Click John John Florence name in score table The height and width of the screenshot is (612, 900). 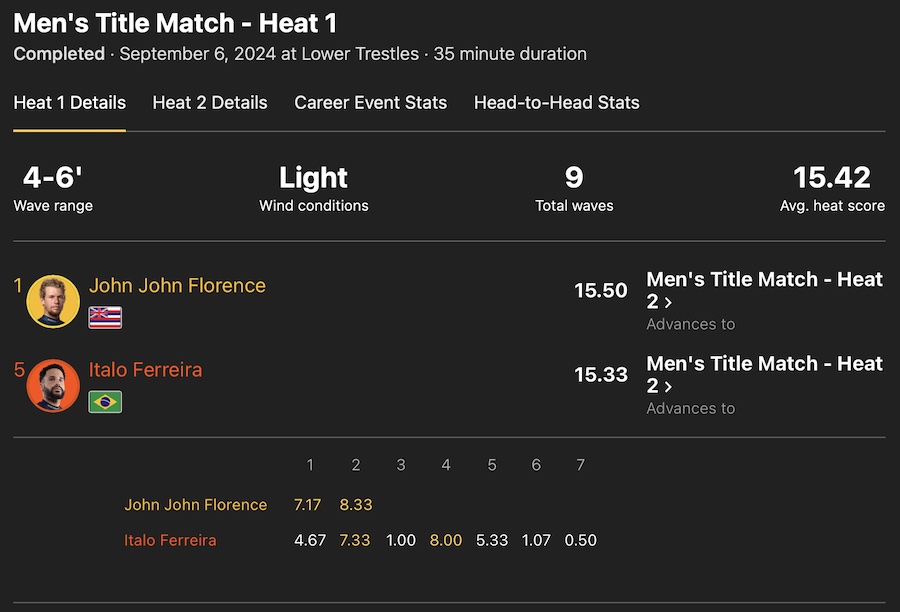click(x=195, y=505)
